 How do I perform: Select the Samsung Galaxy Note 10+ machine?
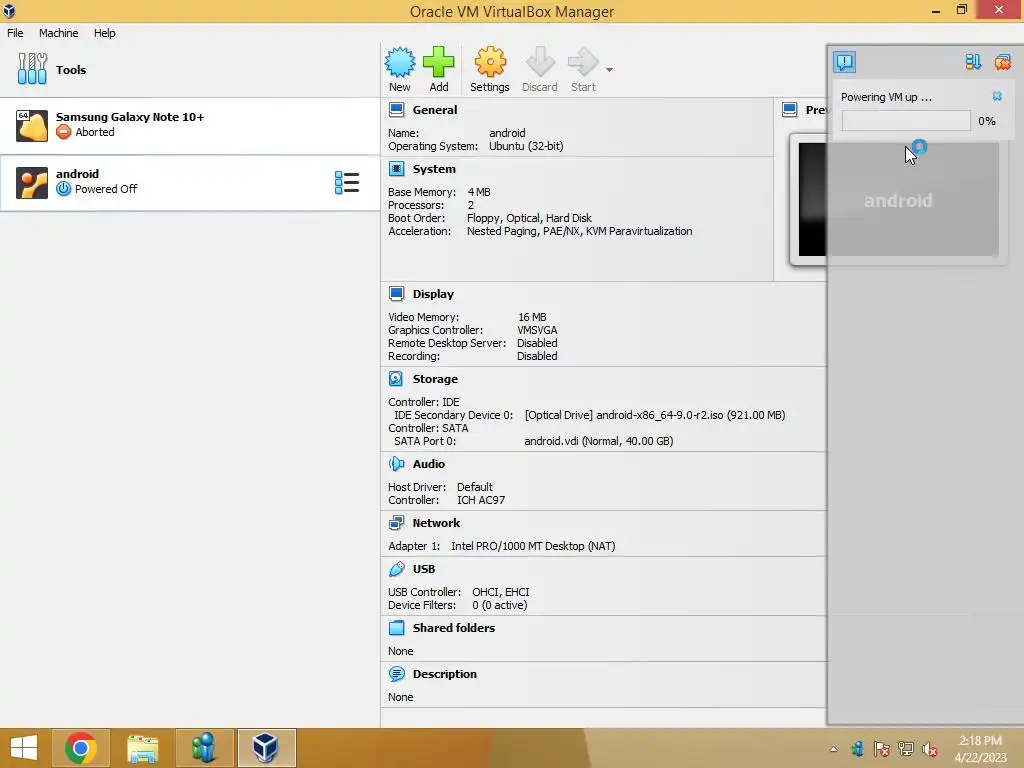pyautogui.click(x=189, y=125)
